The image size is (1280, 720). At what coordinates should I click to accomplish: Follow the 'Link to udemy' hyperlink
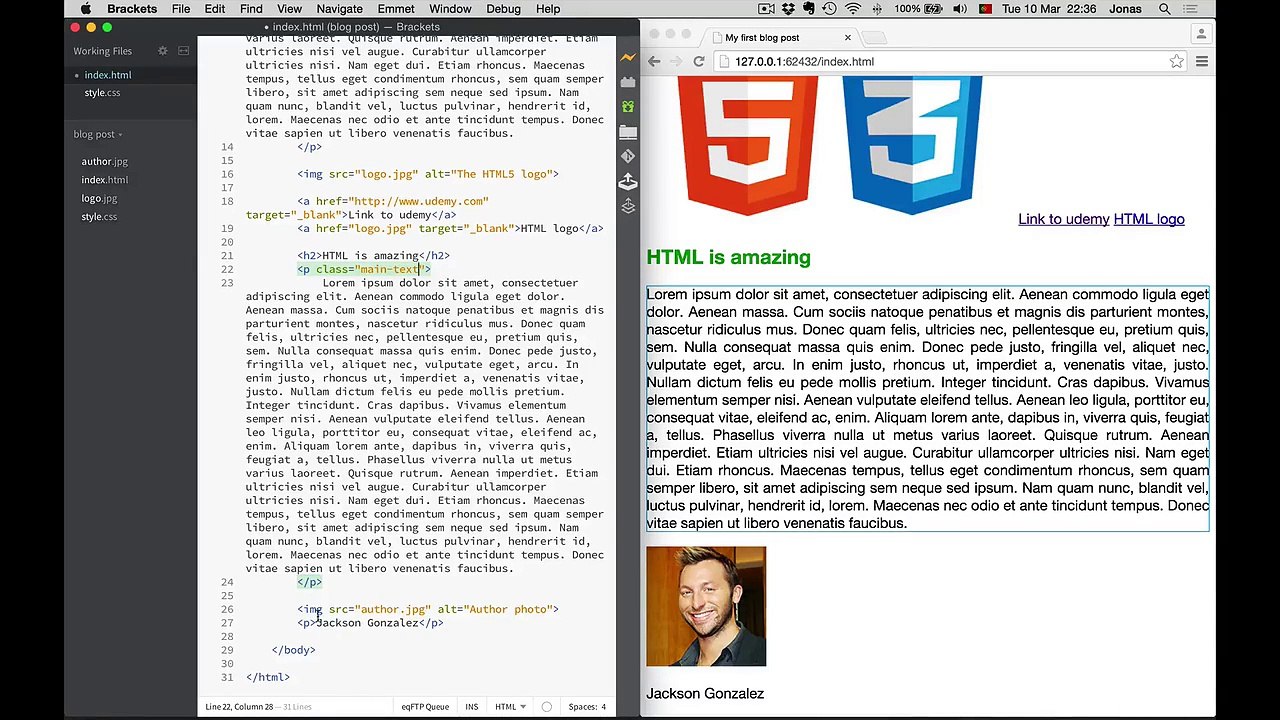1063,219
